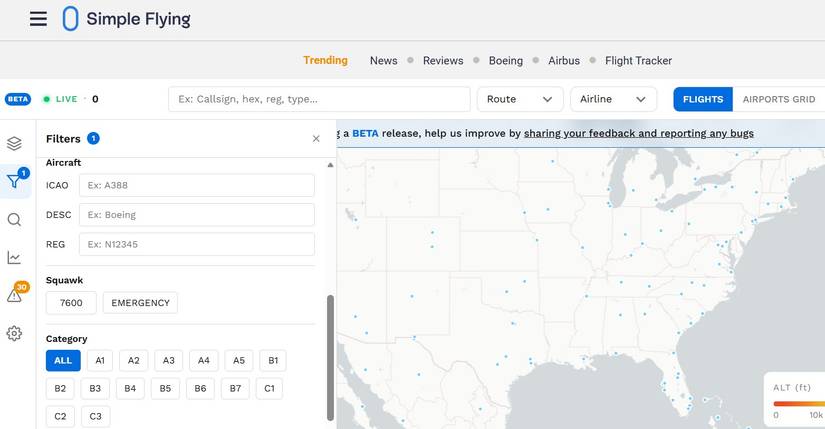Image resolution: width=825 pixels, height=429 pixels.
Task: Toggle the A2 category filter
Action: click(134, 361)
